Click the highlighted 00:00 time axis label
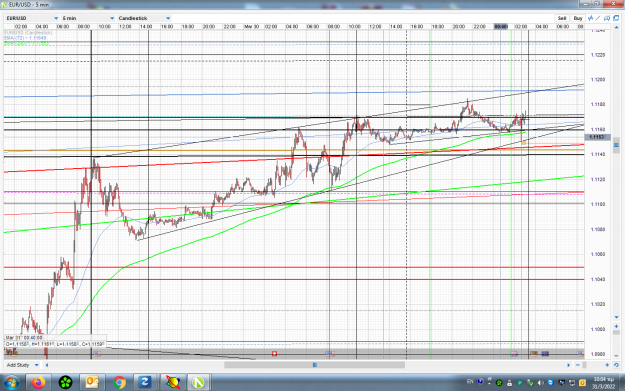625x391 pixels. 501,27
